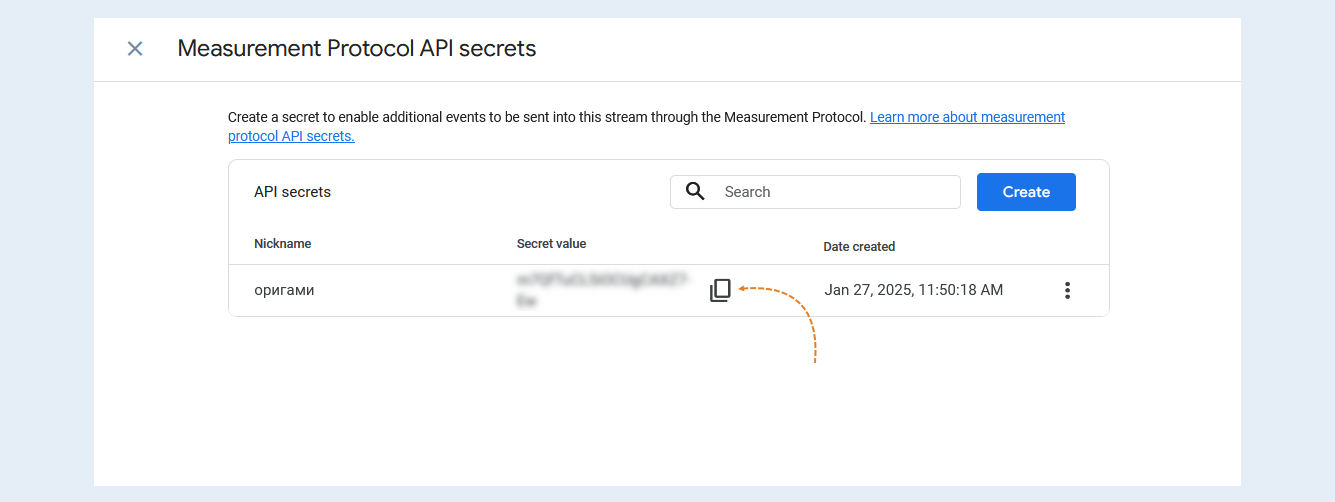Open the Learn more about measurement protocol link
Viewport: 1335px width, 502px height.
pyautogui.click(x=646, y=126)
